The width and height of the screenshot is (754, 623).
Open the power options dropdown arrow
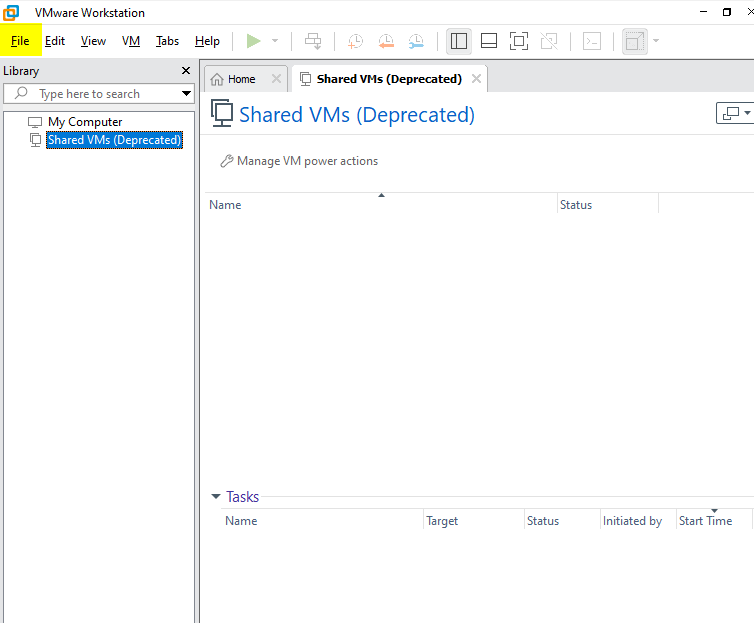click(275, 41)
